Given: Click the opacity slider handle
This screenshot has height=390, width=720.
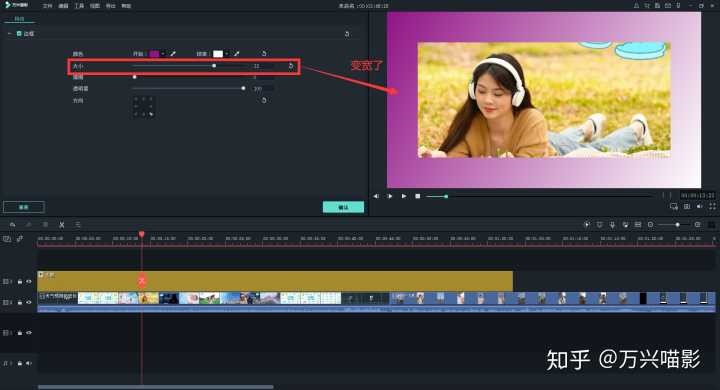Looking at the screenshot, I should click(x=243, y=88).
